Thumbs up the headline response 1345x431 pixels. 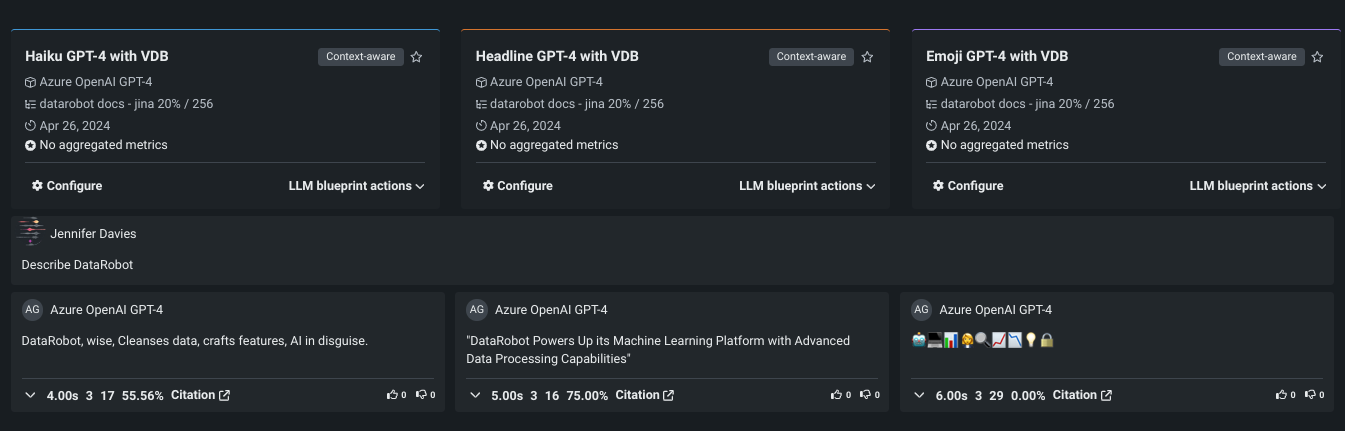[836, 395]
